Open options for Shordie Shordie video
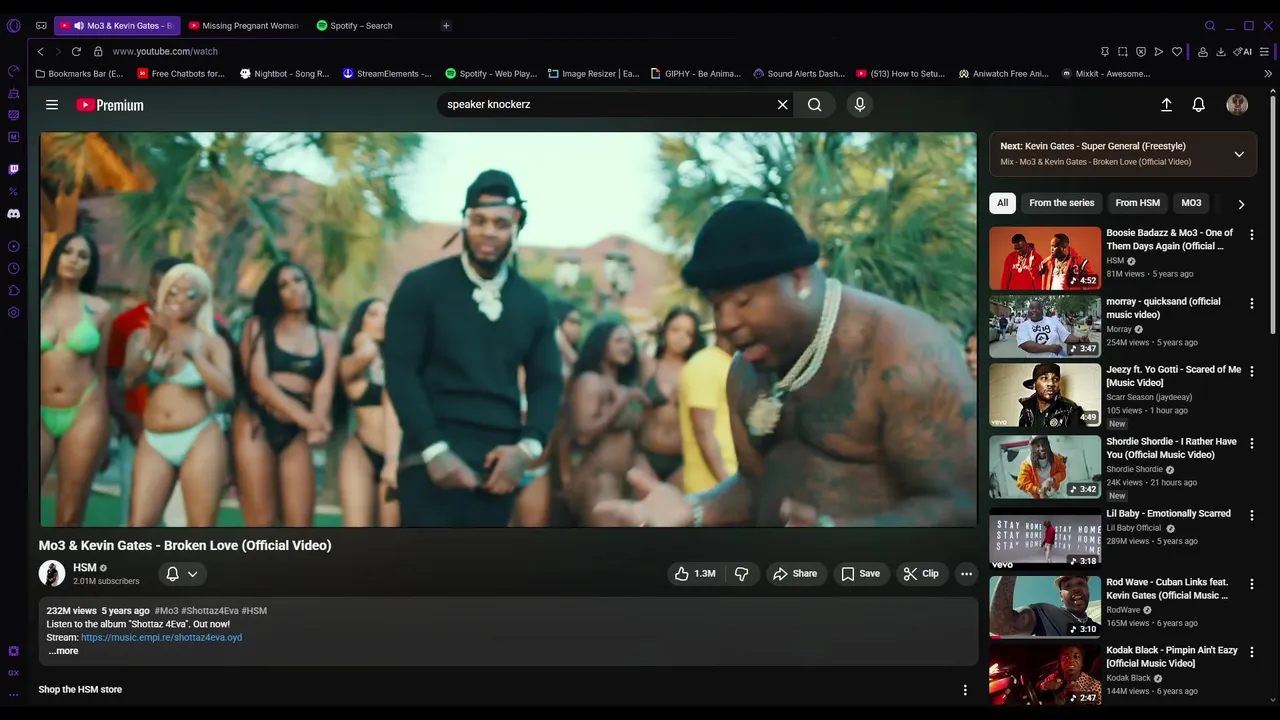 [x=1251, y=443]
